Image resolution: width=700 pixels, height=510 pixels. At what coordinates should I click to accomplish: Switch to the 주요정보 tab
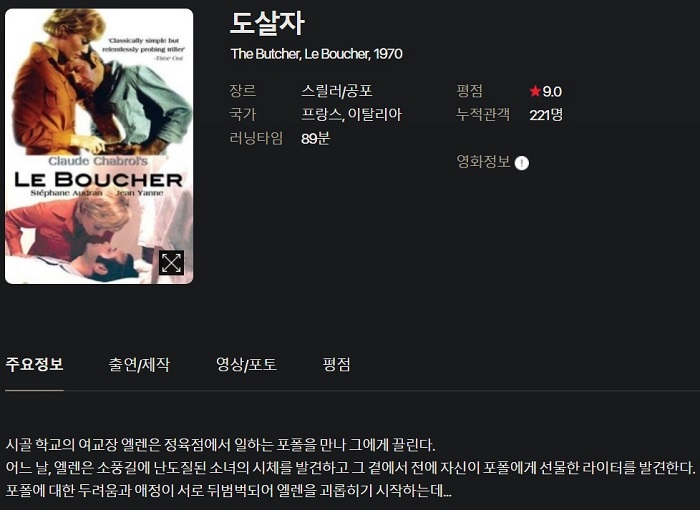coord(34,364)
